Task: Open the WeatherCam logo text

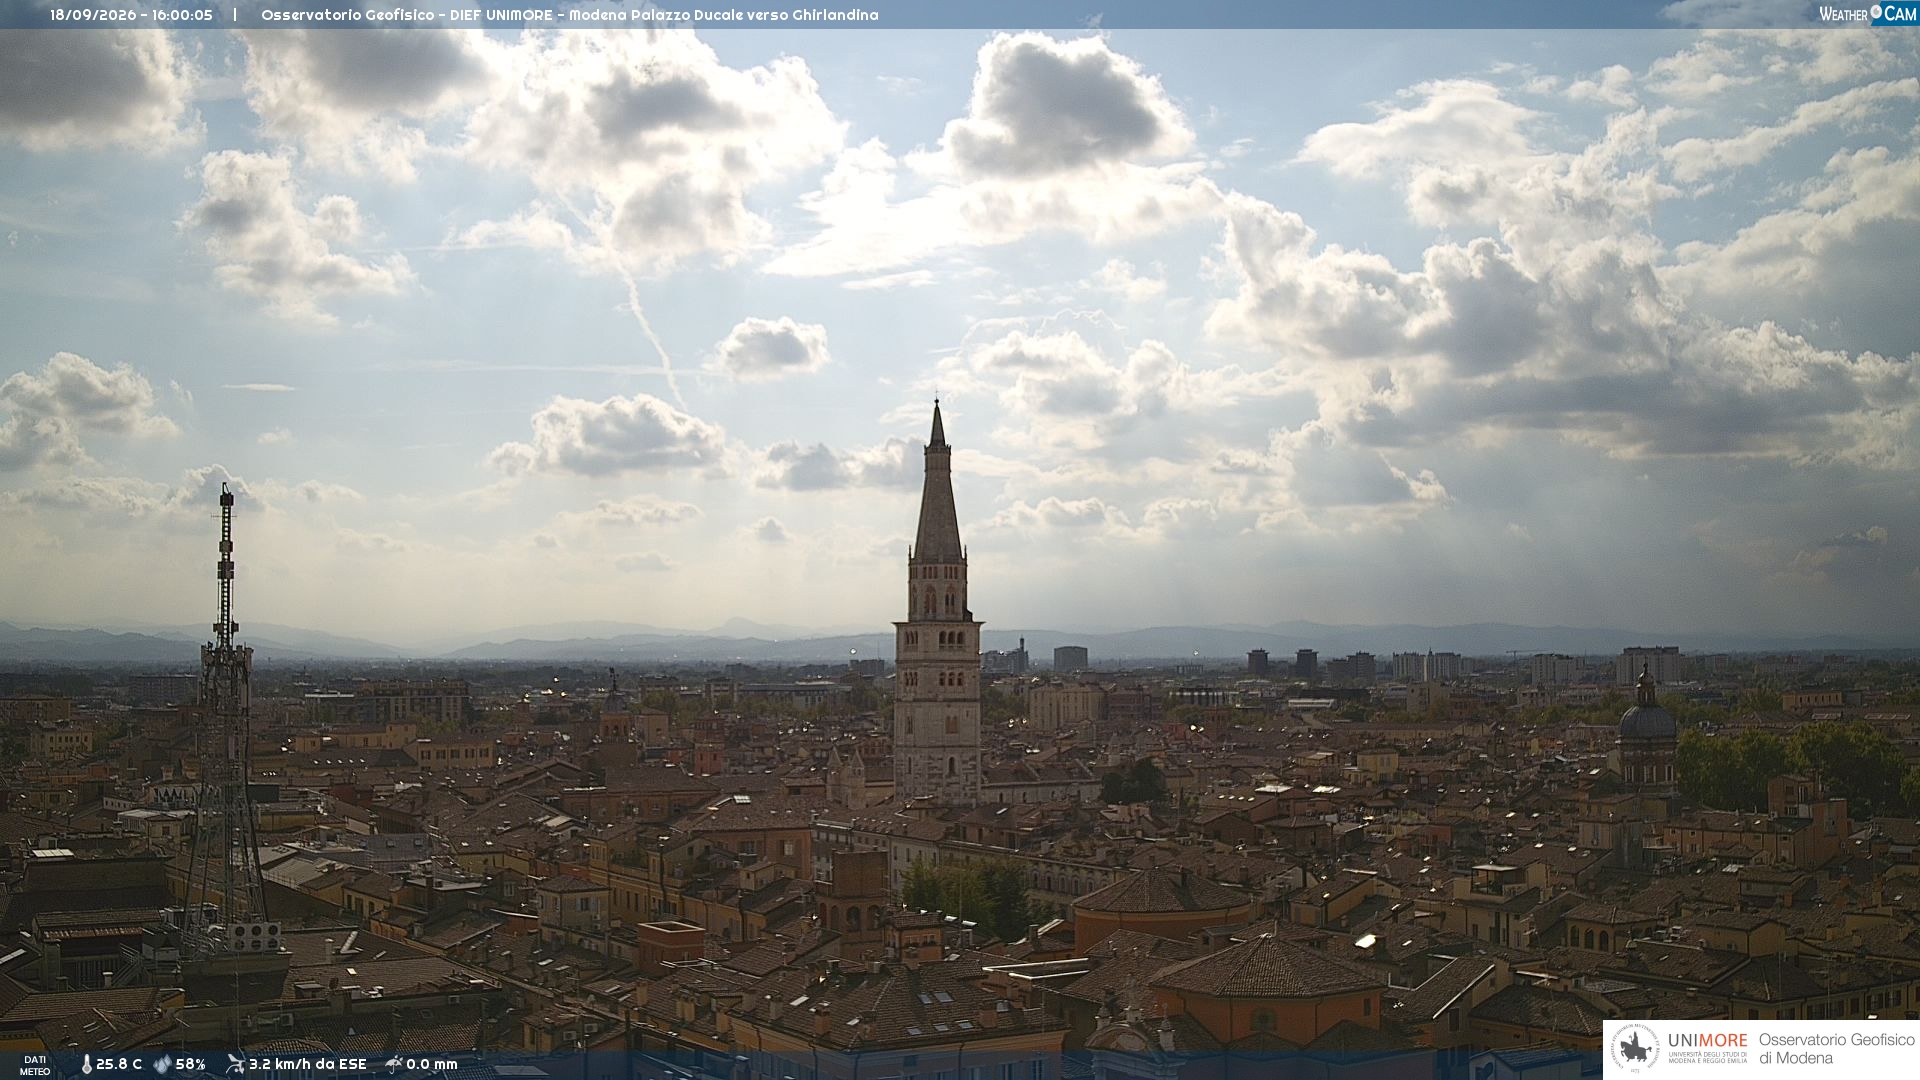Action: click(1868, 13)
